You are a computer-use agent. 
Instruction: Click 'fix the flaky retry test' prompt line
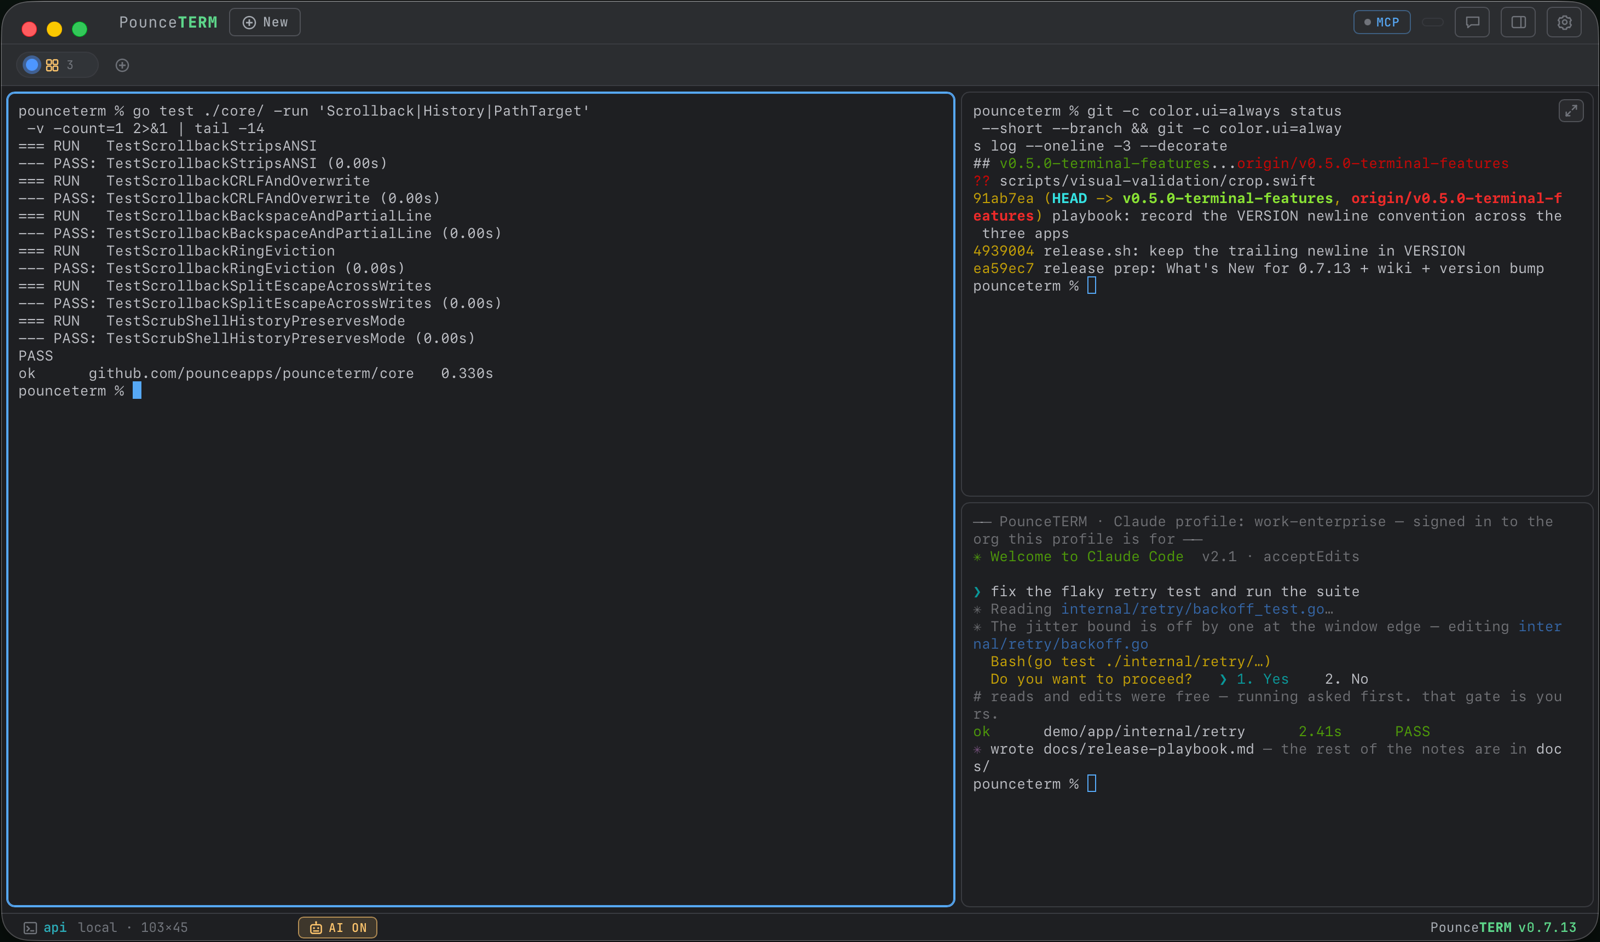(1166, 592)
